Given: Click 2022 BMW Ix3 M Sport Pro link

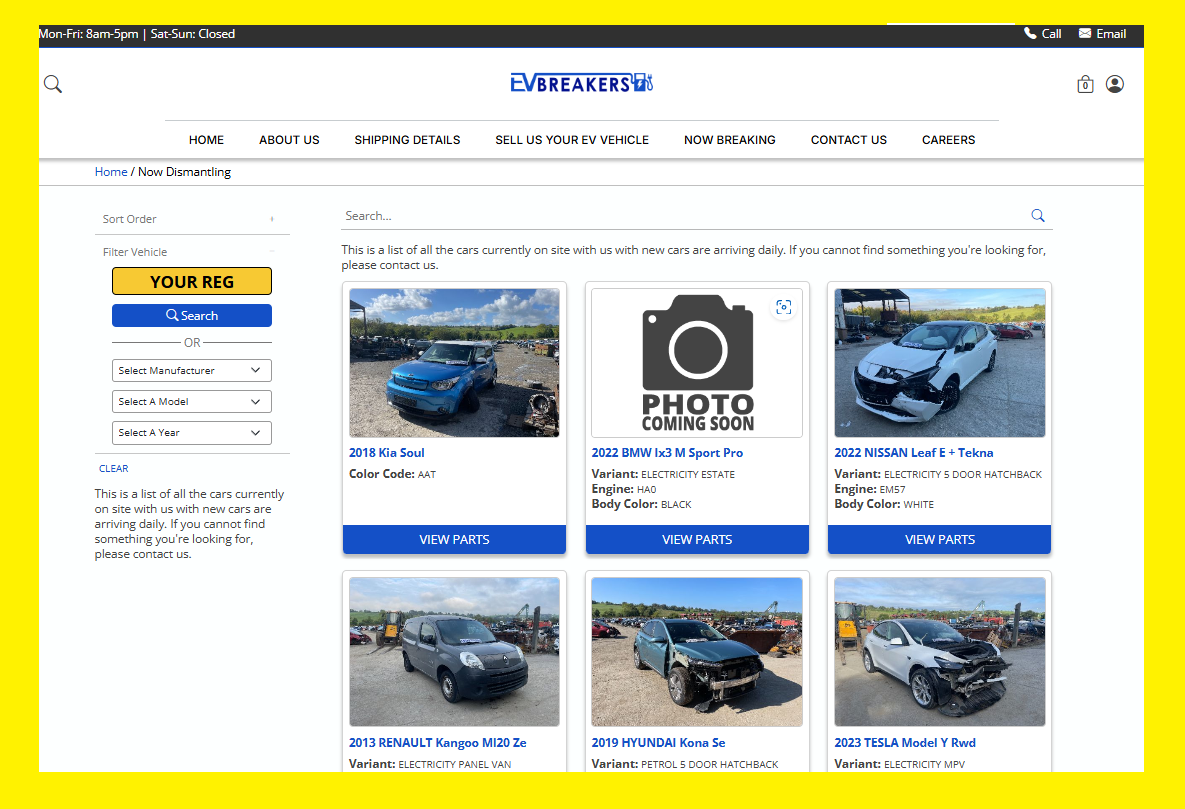Looking at the screenshot, I should pos(667,453).
